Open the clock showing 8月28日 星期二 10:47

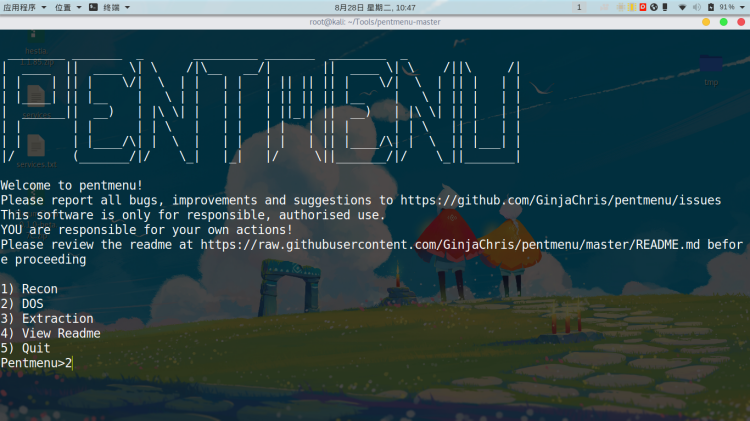click(x=375, y=7)
